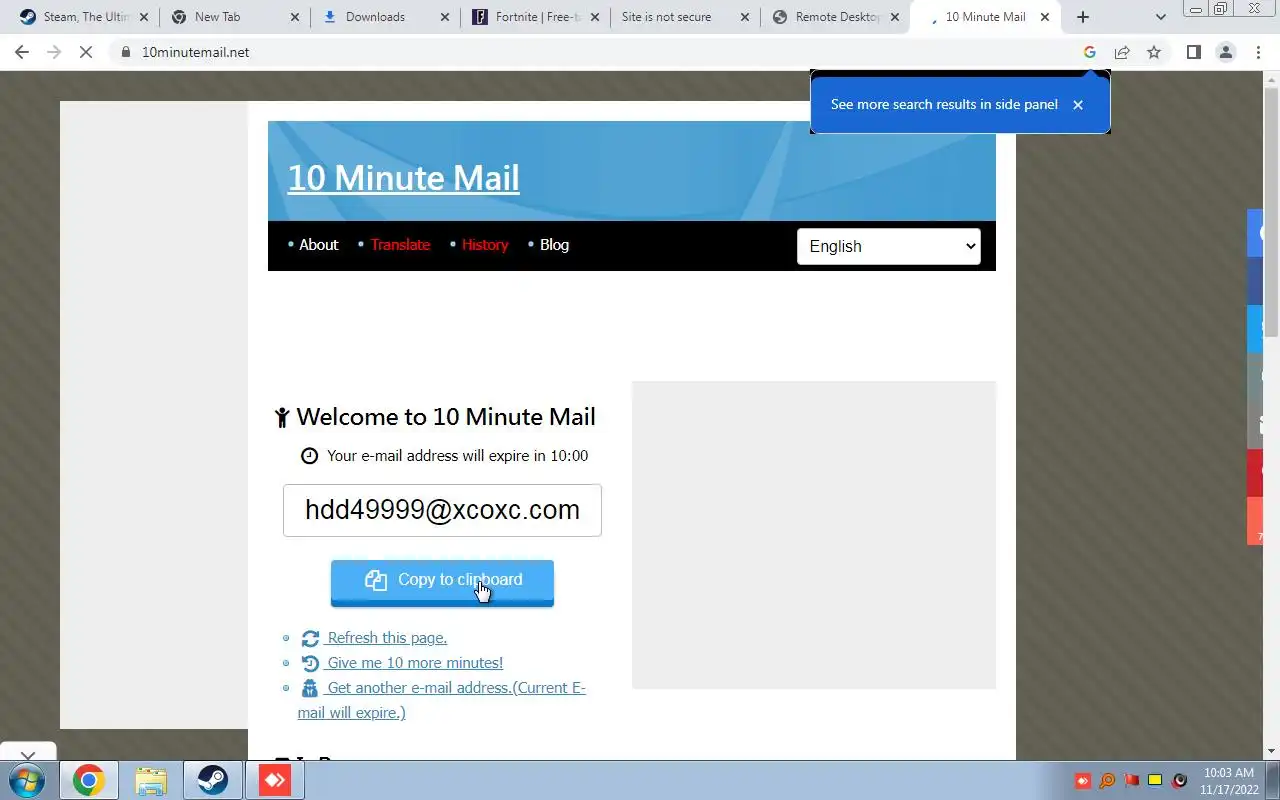This screenshot has height=800, width=1280.
Task: Switch to the Remote Desktop tab
Action: coord(834,17)
